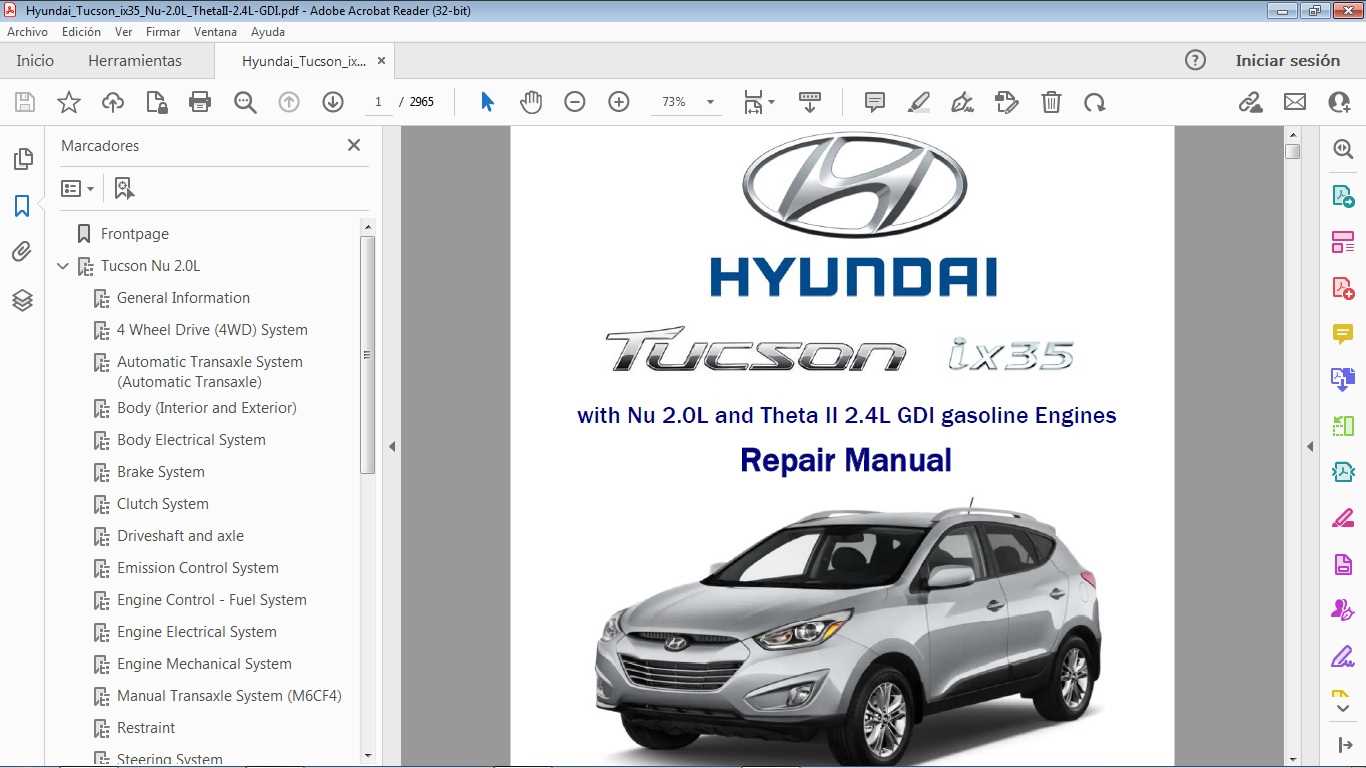Select the Highlight text tool
1366x768 pixels.
tap(919, 102)
